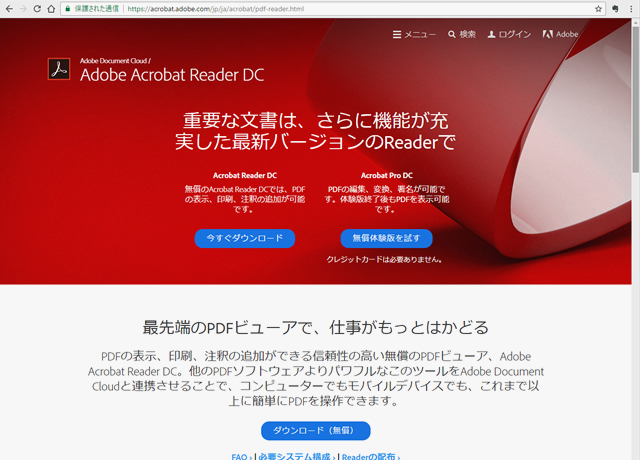Open the 必要システム構成 link

click(x=296, y=456)
